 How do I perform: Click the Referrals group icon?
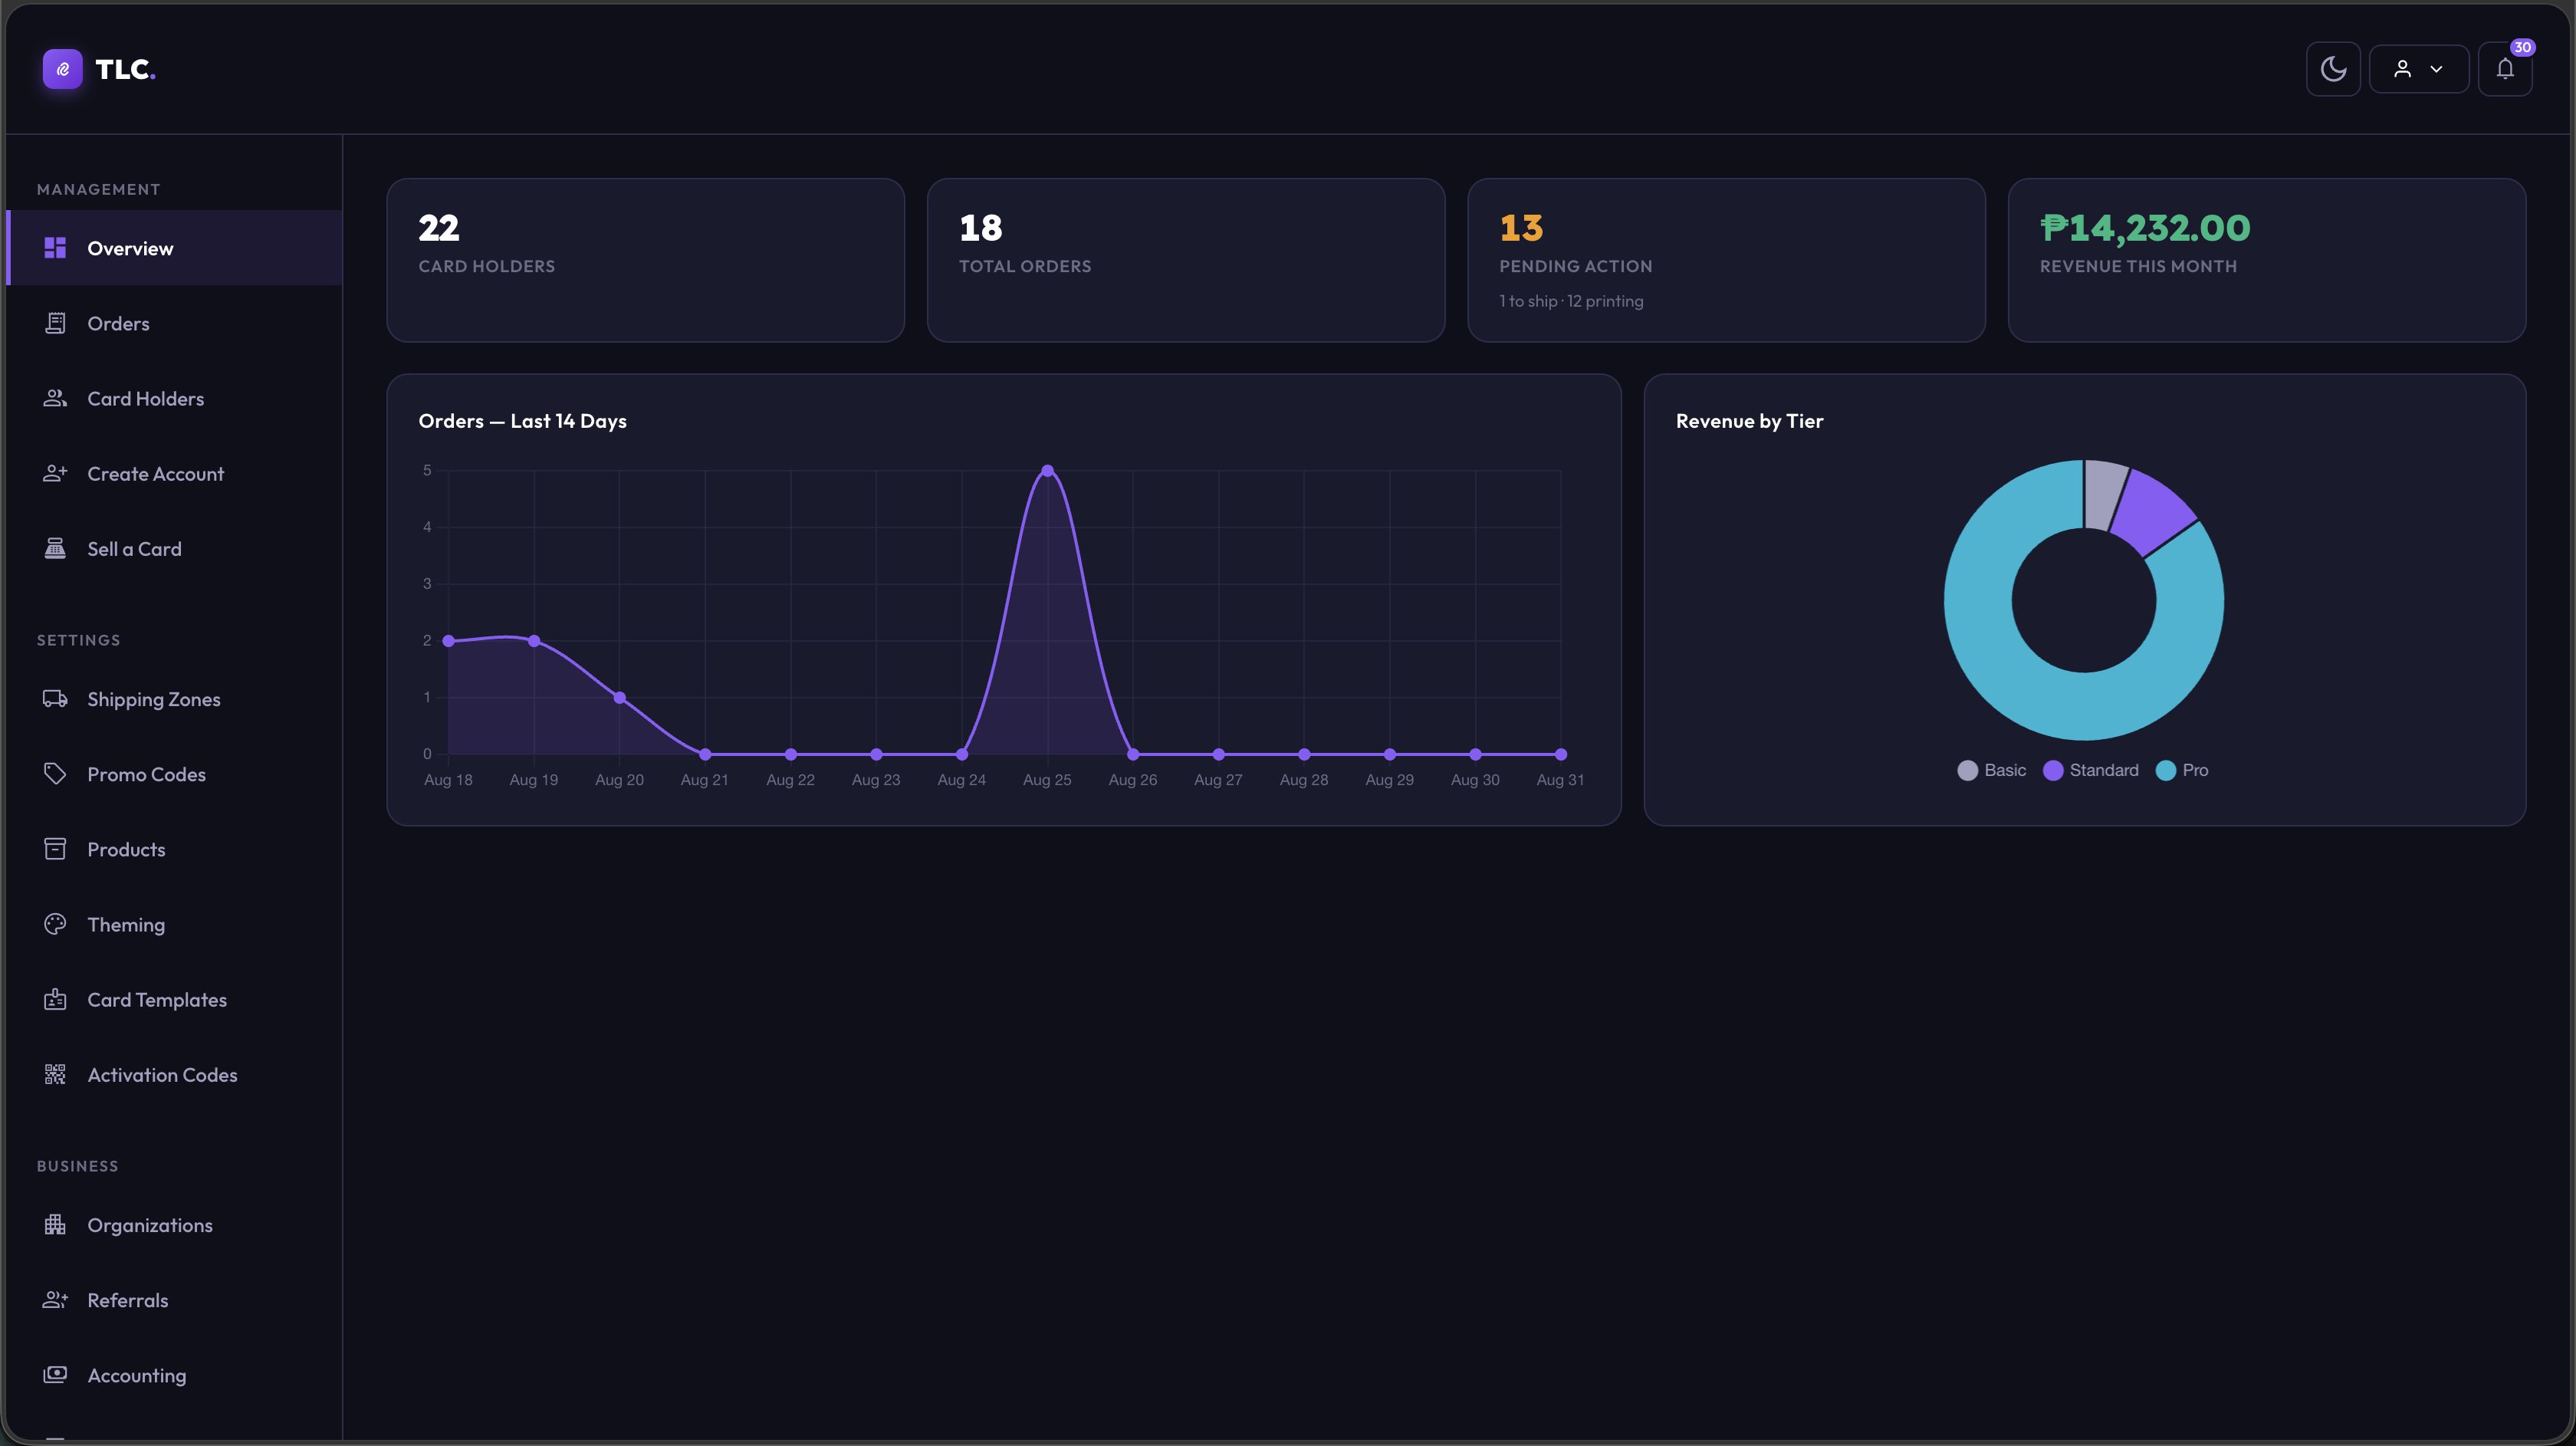pyautogui.click(x=55, y=1300)
